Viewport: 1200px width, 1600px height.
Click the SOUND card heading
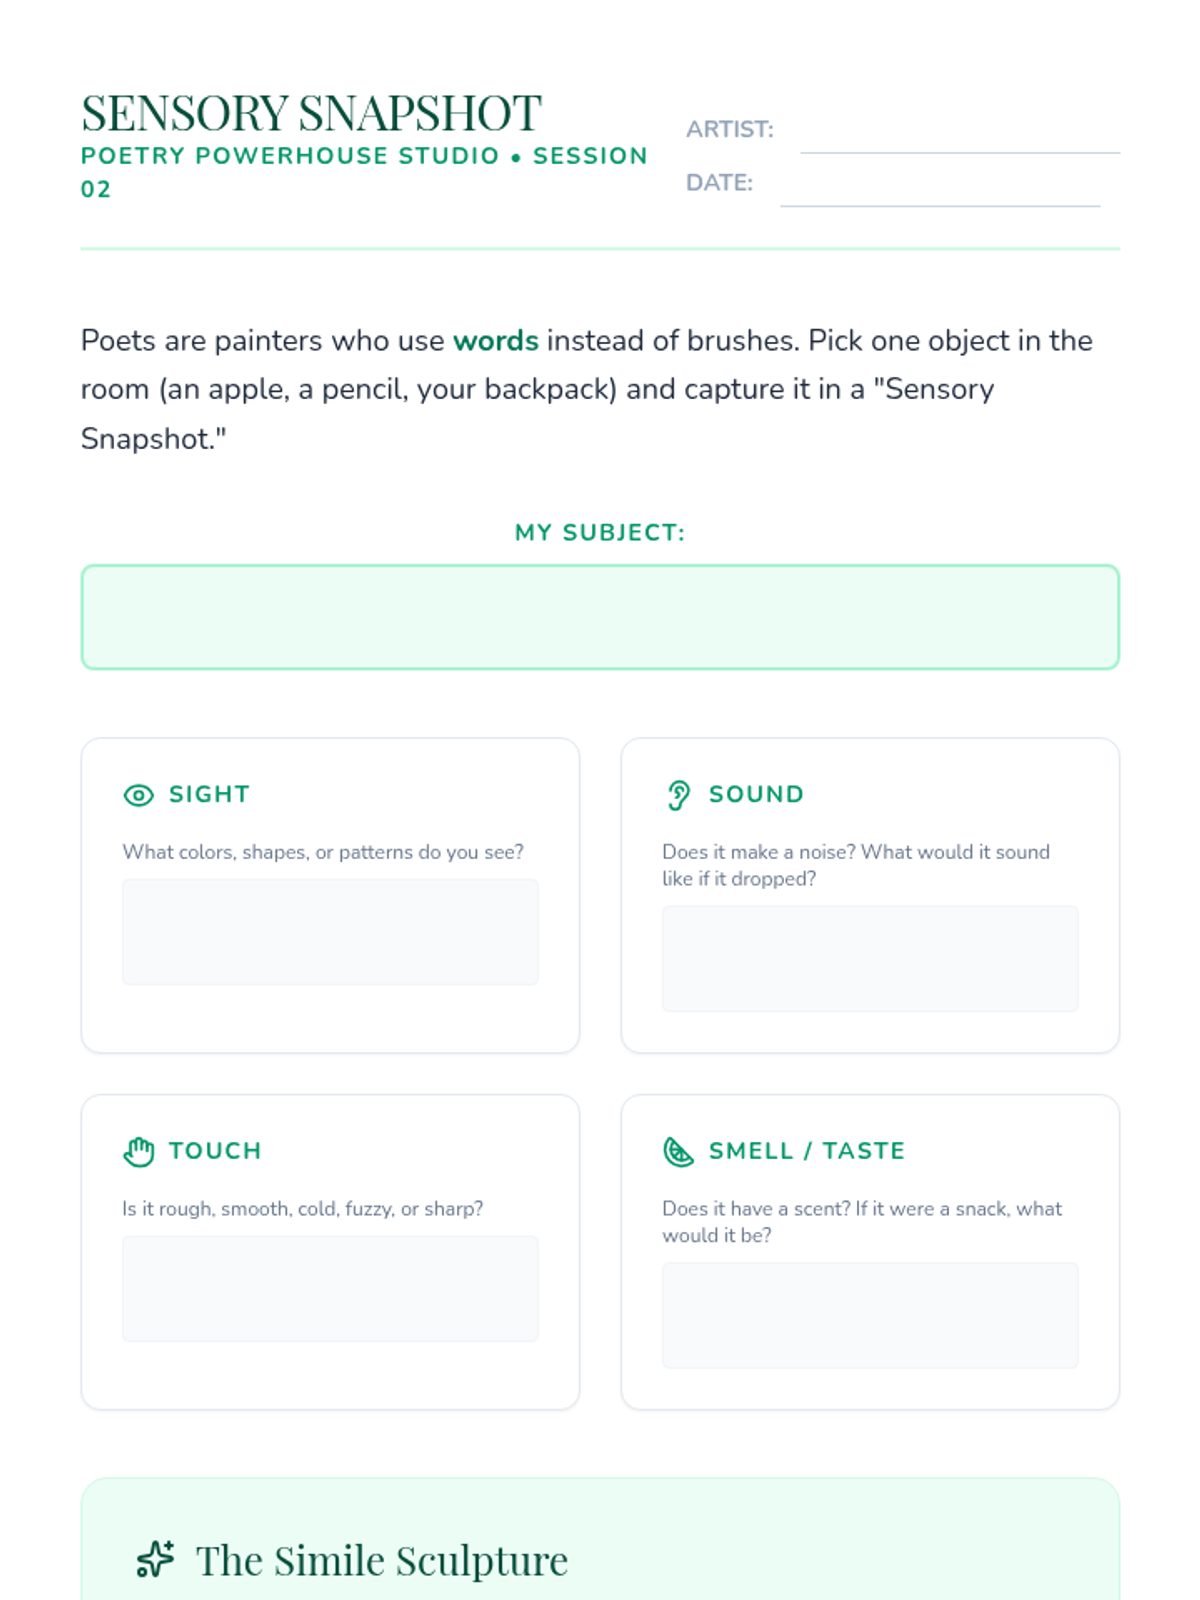point(756,794)
